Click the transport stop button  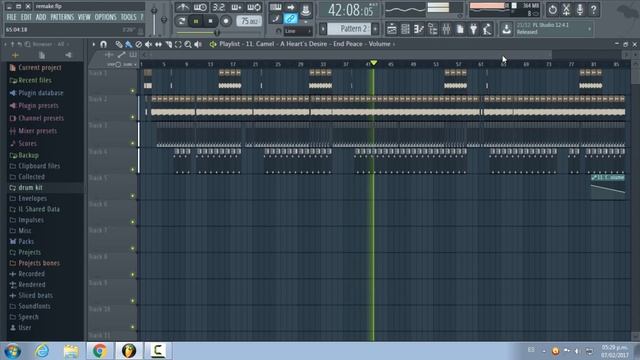tap(211, 21)
